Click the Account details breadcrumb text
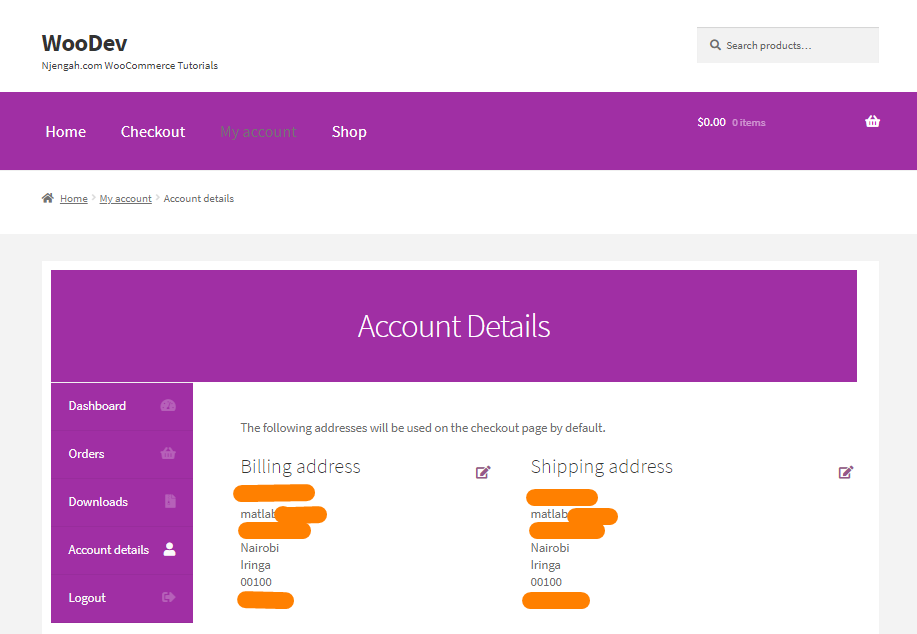This screenshot has width=917, height=634. 199,199
